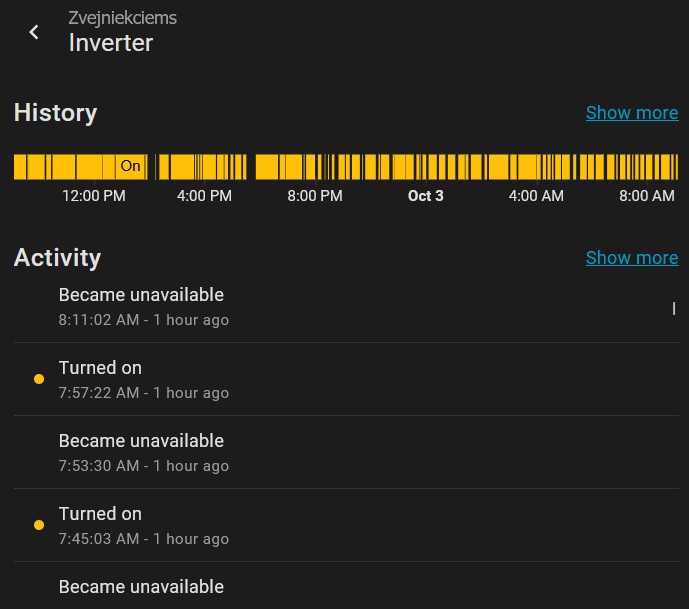The width and height of the screenshot is (689, 609).
Task: Go back using the arrow icon
Action: point(34,32)
